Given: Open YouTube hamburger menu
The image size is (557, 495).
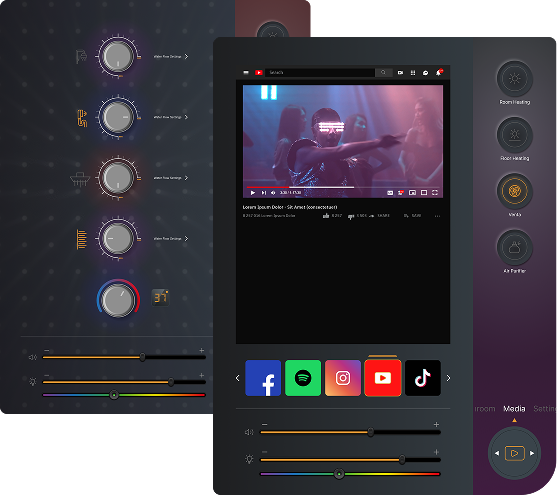Looking at the screenshot, I should [246, 72].
